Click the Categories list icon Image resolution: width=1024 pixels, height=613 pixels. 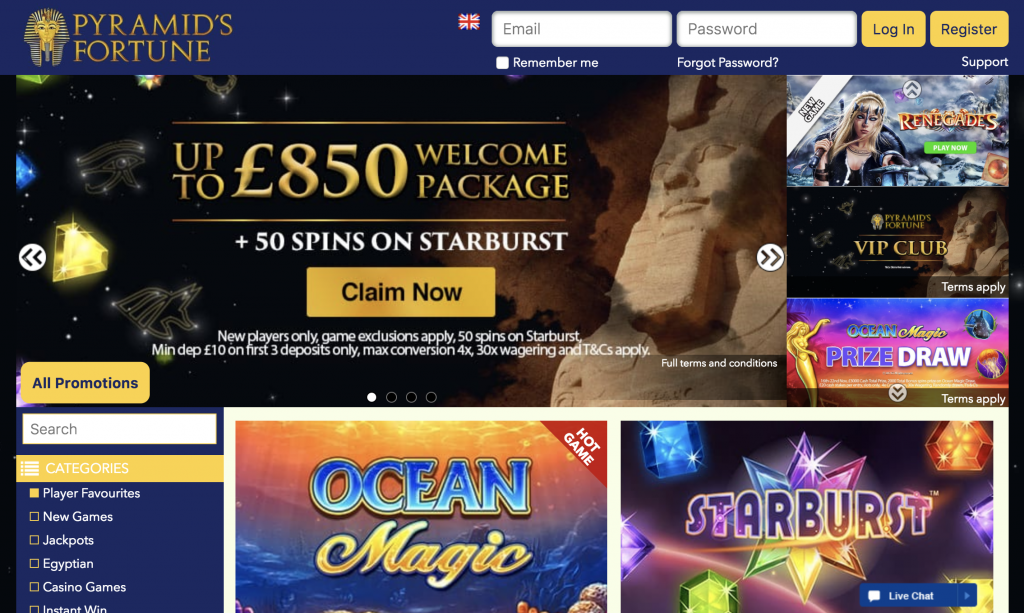[29, 468]
